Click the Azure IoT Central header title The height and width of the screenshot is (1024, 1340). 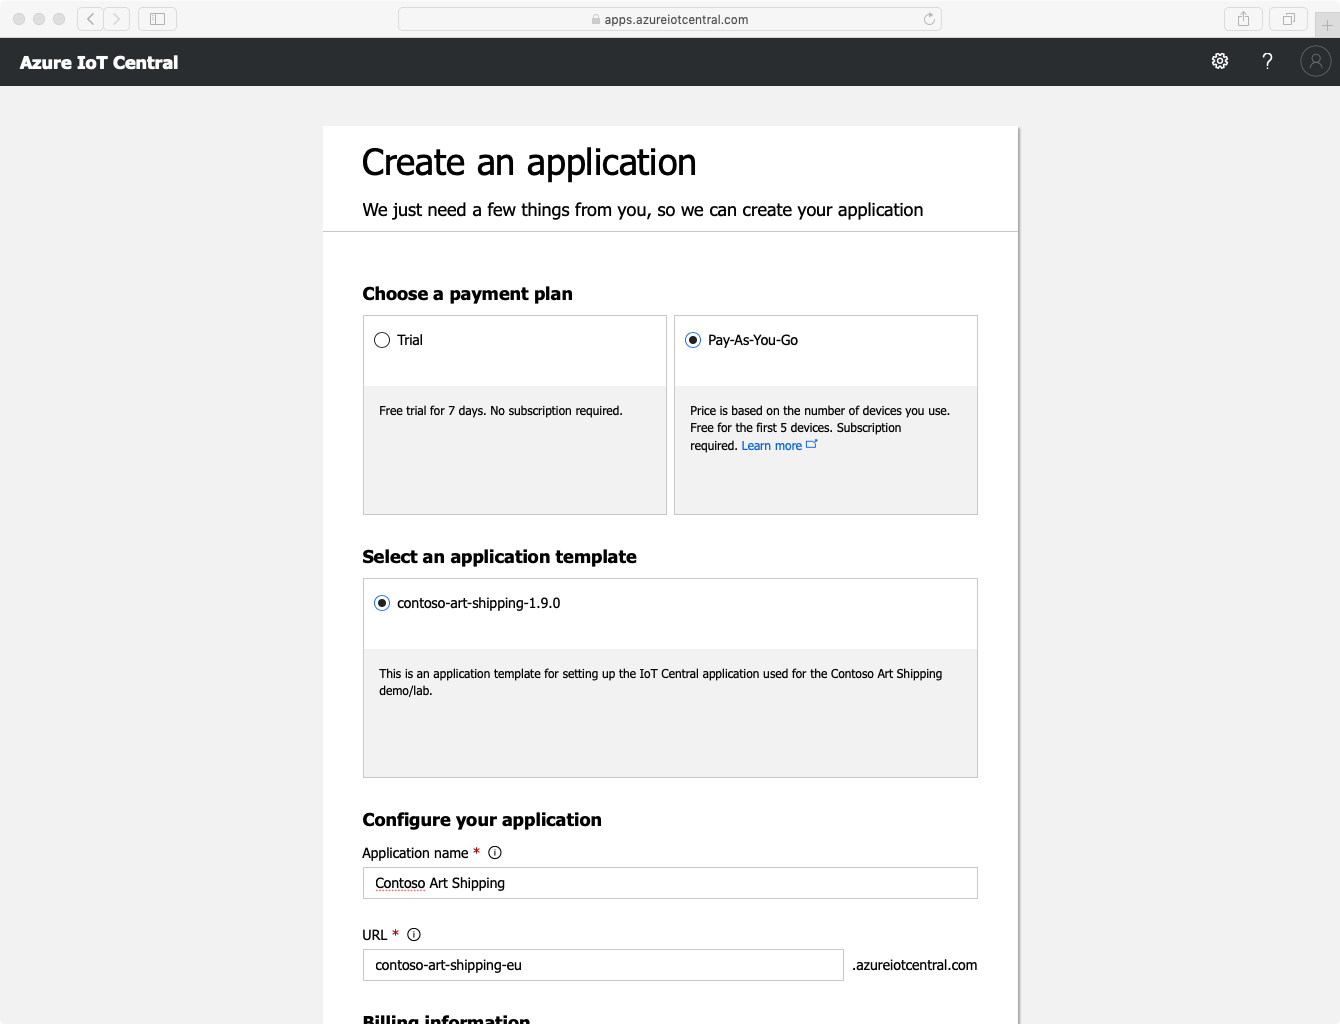[99, 62]
